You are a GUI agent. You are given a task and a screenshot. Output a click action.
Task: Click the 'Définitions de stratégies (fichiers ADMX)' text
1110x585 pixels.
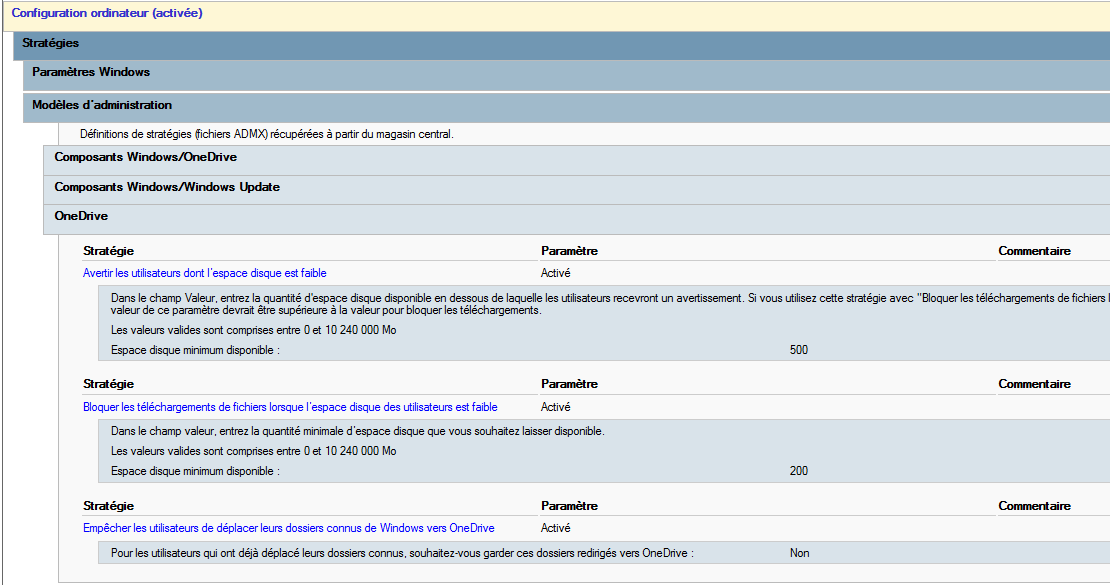tap(266, 134)
